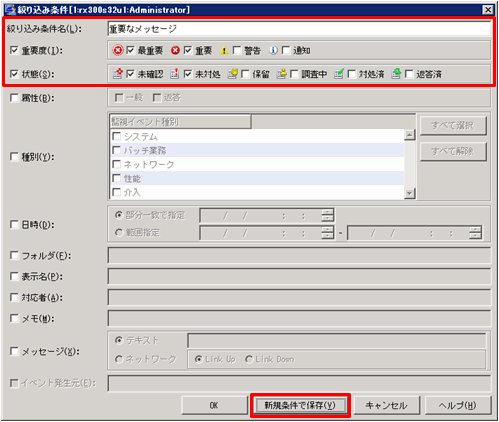Click the すべて選択 button
The width and height of the screenshot is (499, 422).
(453, 126)
